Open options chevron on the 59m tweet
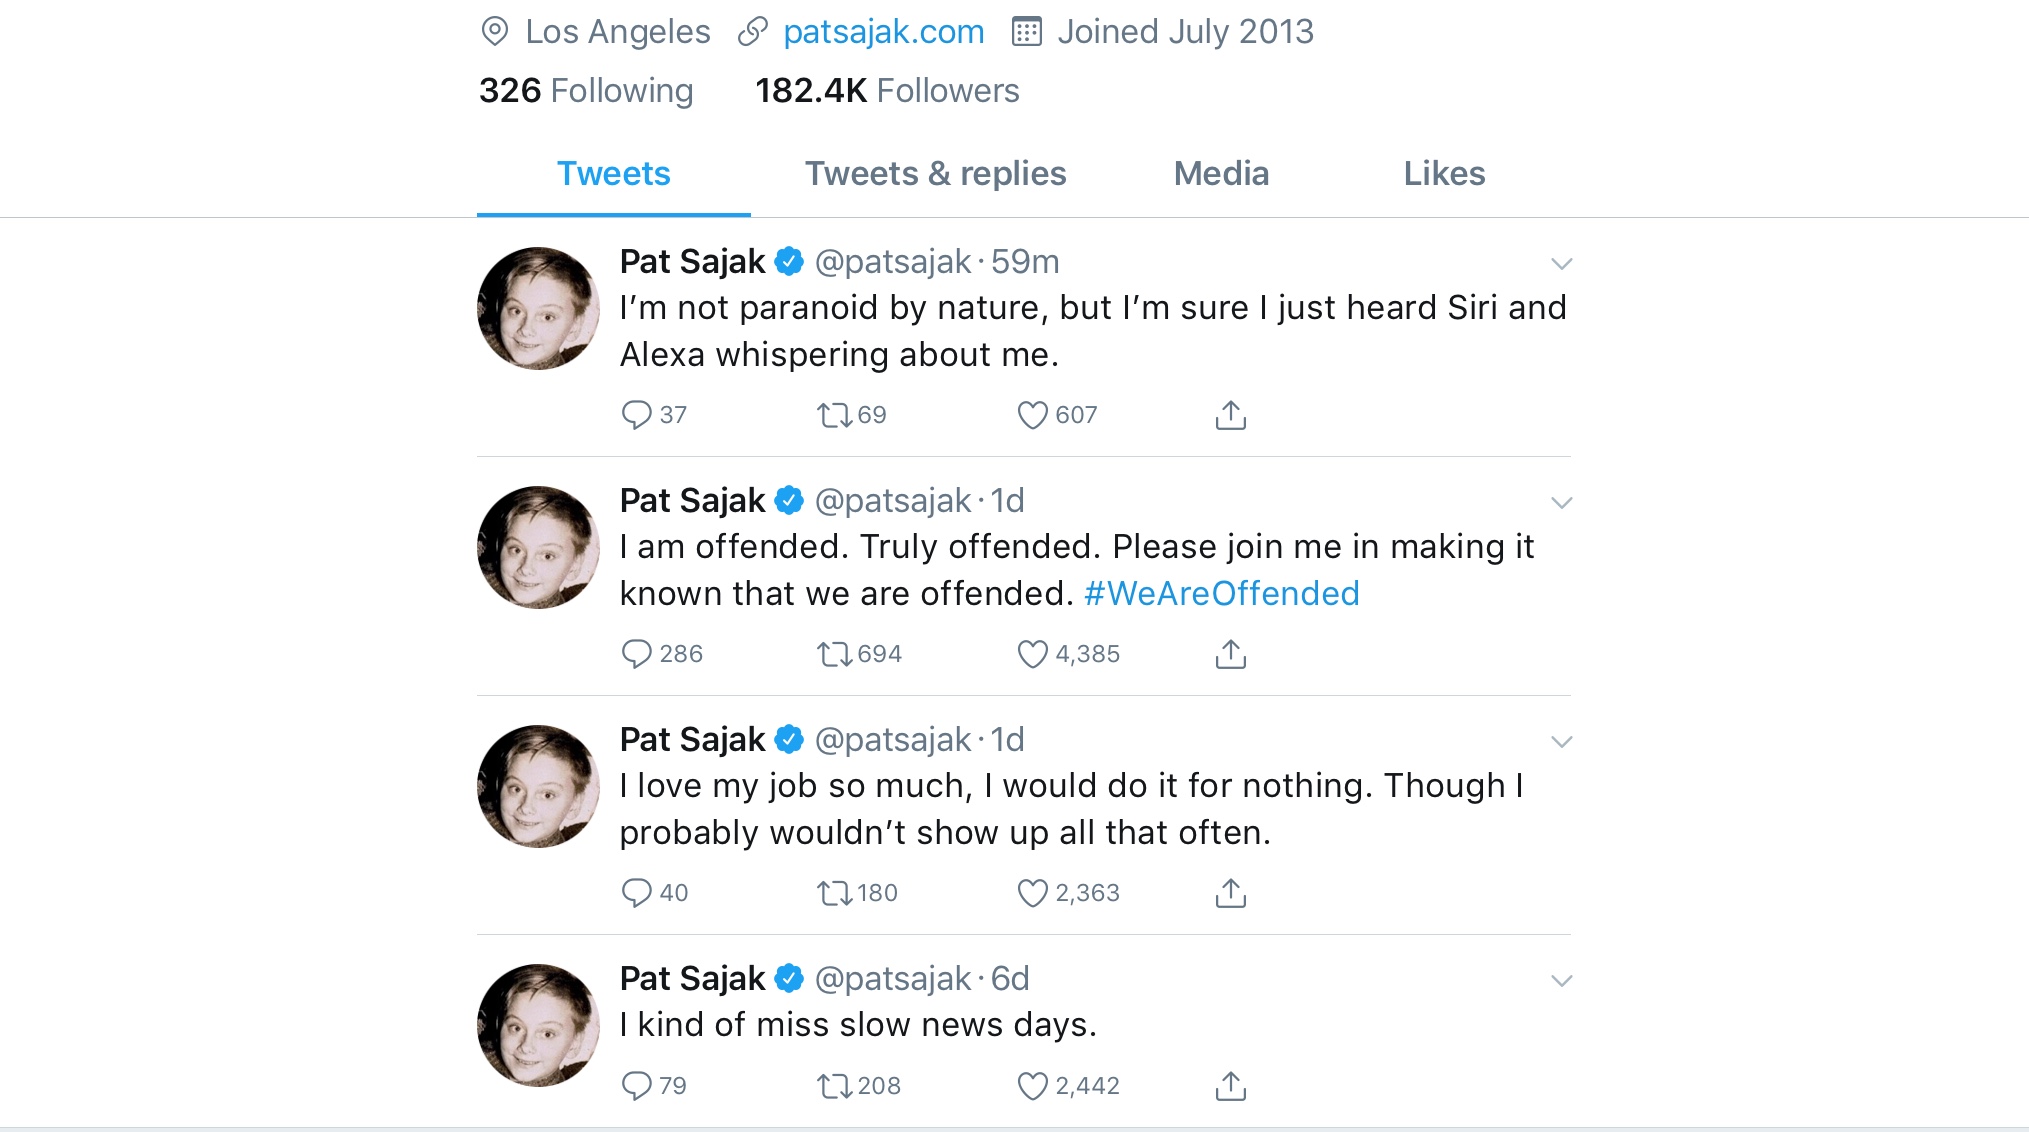Viewport: 2029px width, 1132px height. tap(1561, 264)
